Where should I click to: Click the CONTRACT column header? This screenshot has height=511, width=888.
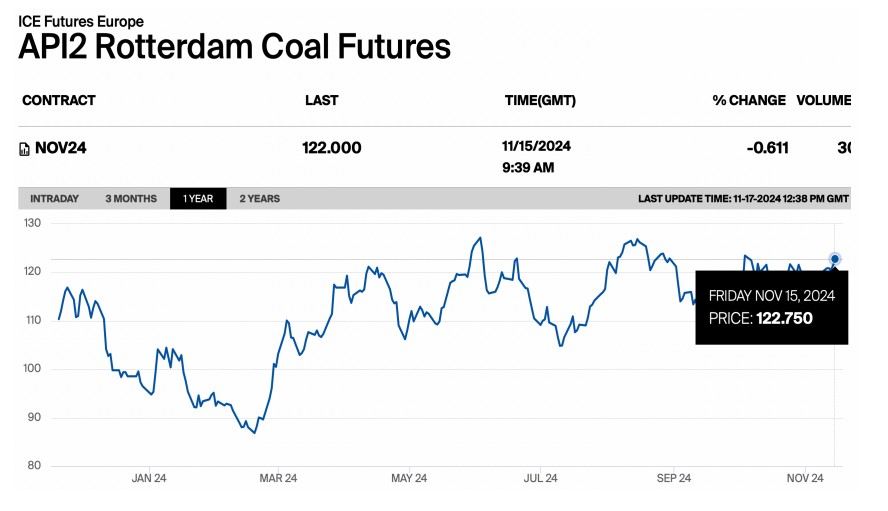coord(59,100)
